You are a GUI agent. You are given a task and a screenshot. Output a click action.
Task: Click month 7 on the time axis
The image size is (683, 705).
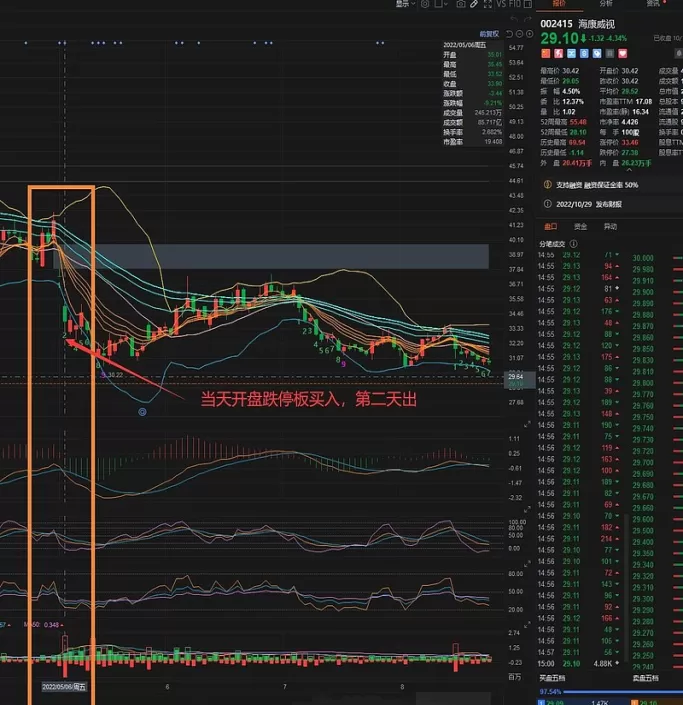[x=285, y=687]
